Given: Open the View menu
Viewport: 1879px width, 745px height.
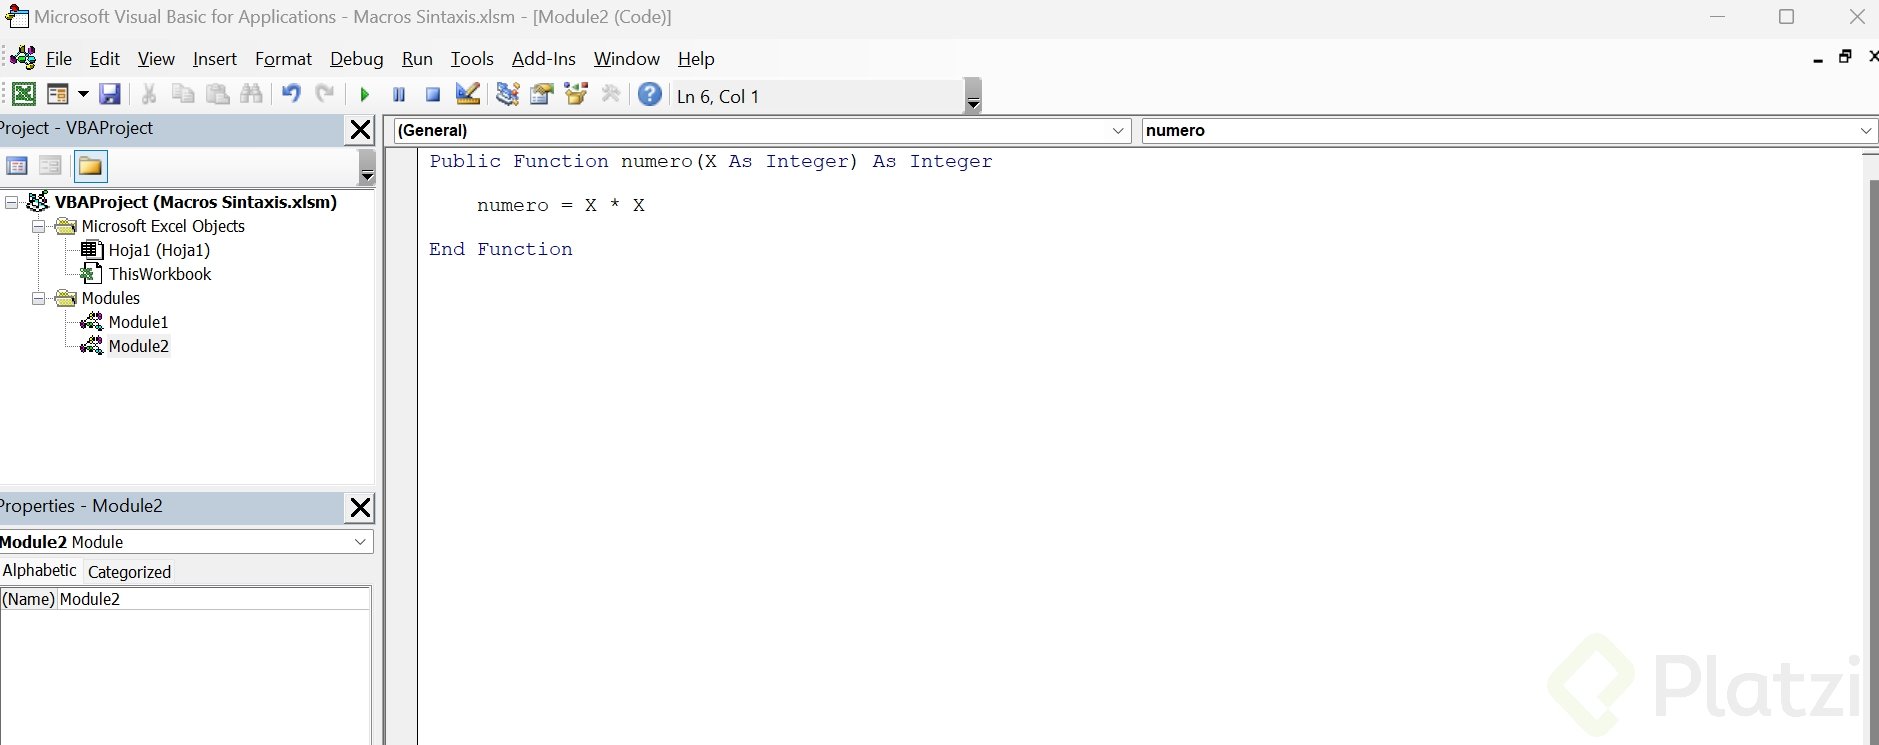Looking at the screenshot, I should [x=156, y=59].
